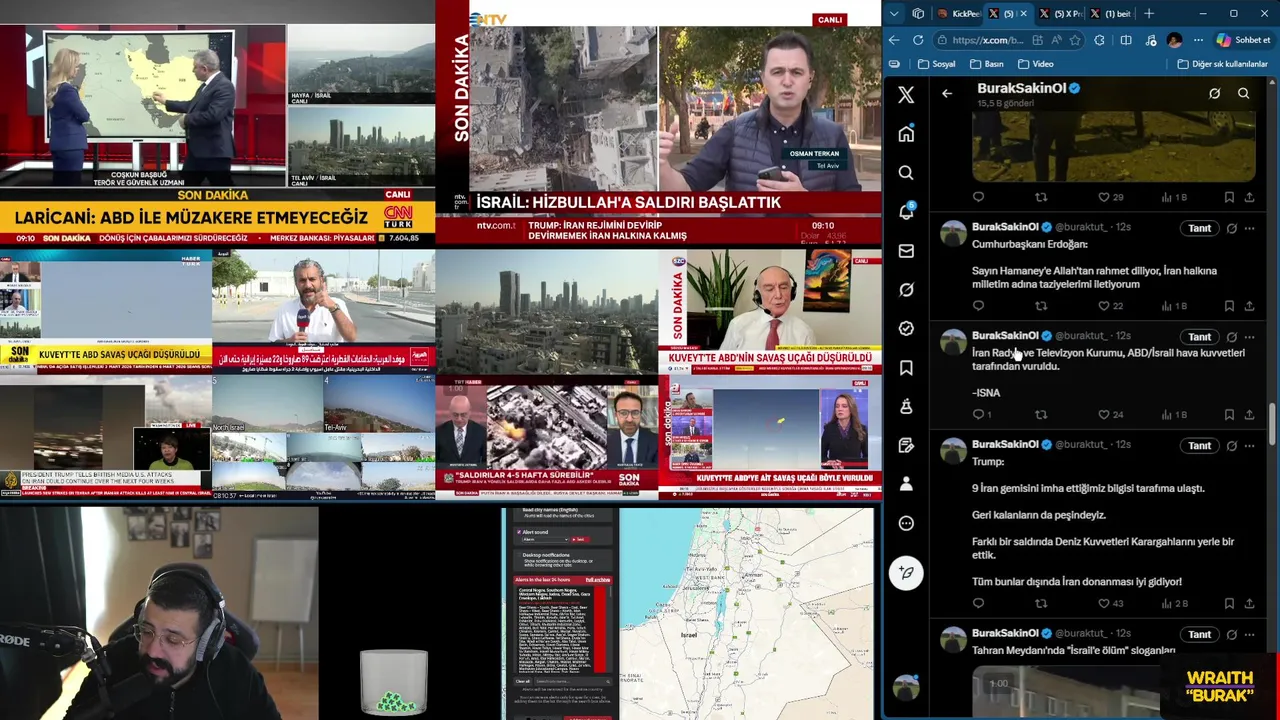Image resolution: width=1280 pixels, height=720 pixels.
Task: Go back using the profile header arrow
Action: pos(947,94)
